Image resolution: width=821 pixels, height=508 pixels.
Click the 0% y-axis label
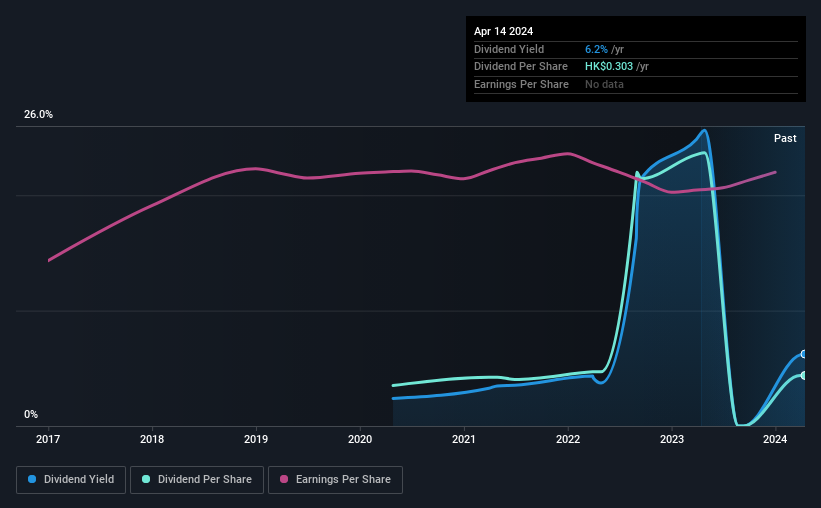(x=31, y=415)
